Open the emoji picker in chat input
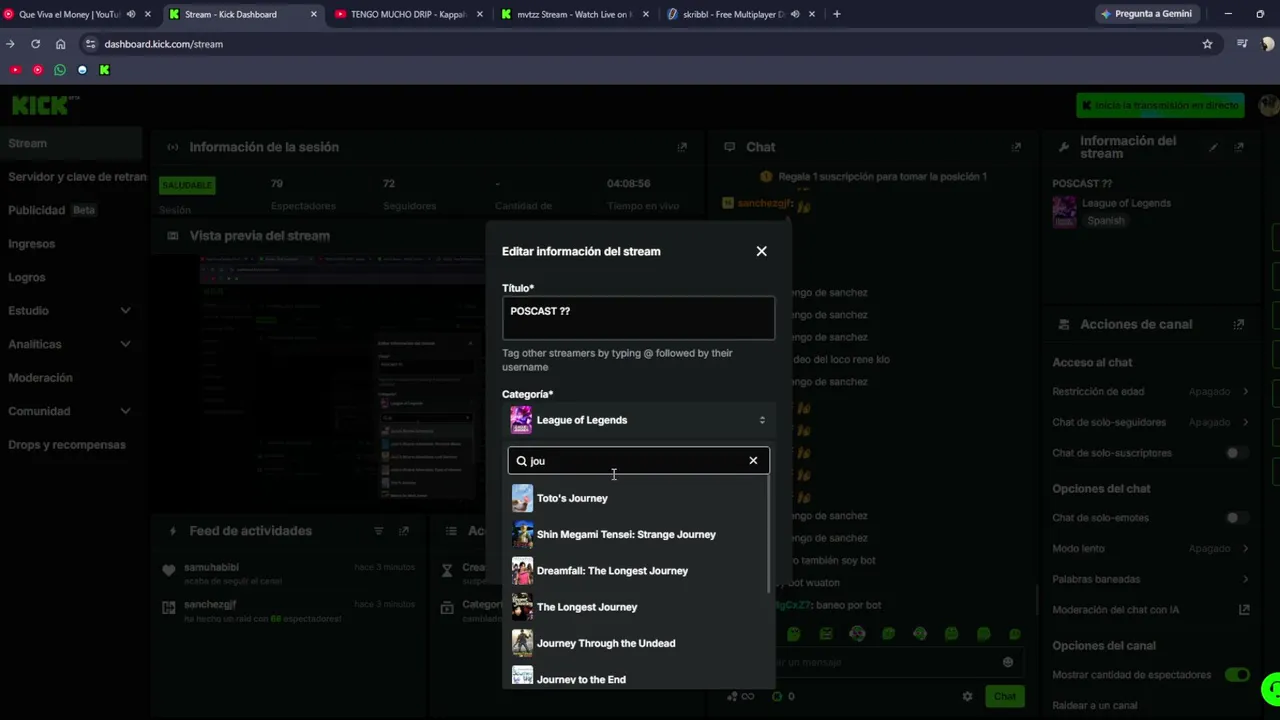Viewport: 1280px width, 720px height. click(x=1008, y=662)
